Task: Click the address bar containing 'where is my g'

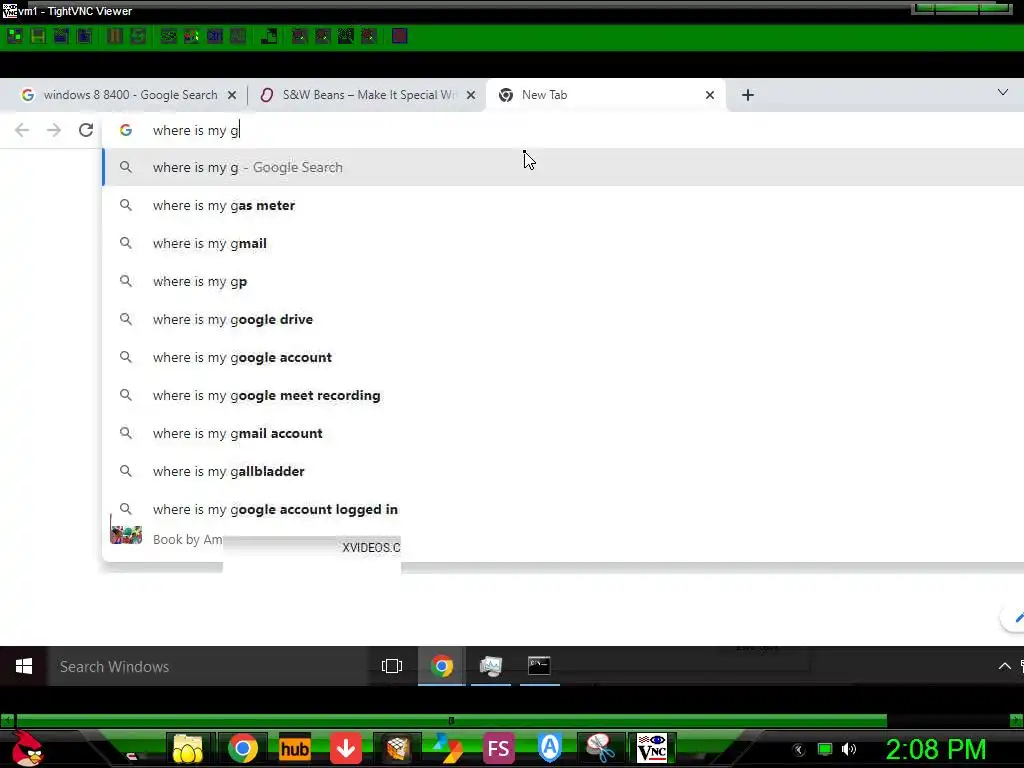Action: click(x=563, y=130)
